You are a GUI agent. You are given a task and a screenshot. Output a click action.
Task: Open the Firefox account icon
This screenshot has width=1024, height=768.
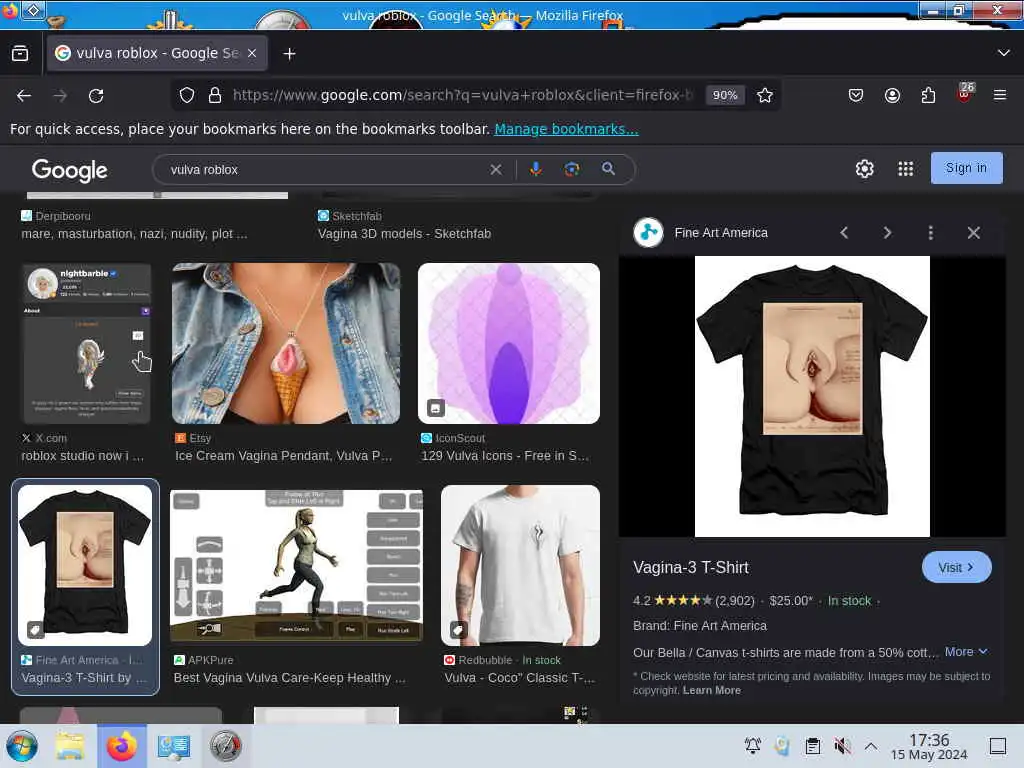tap(892, 95)
